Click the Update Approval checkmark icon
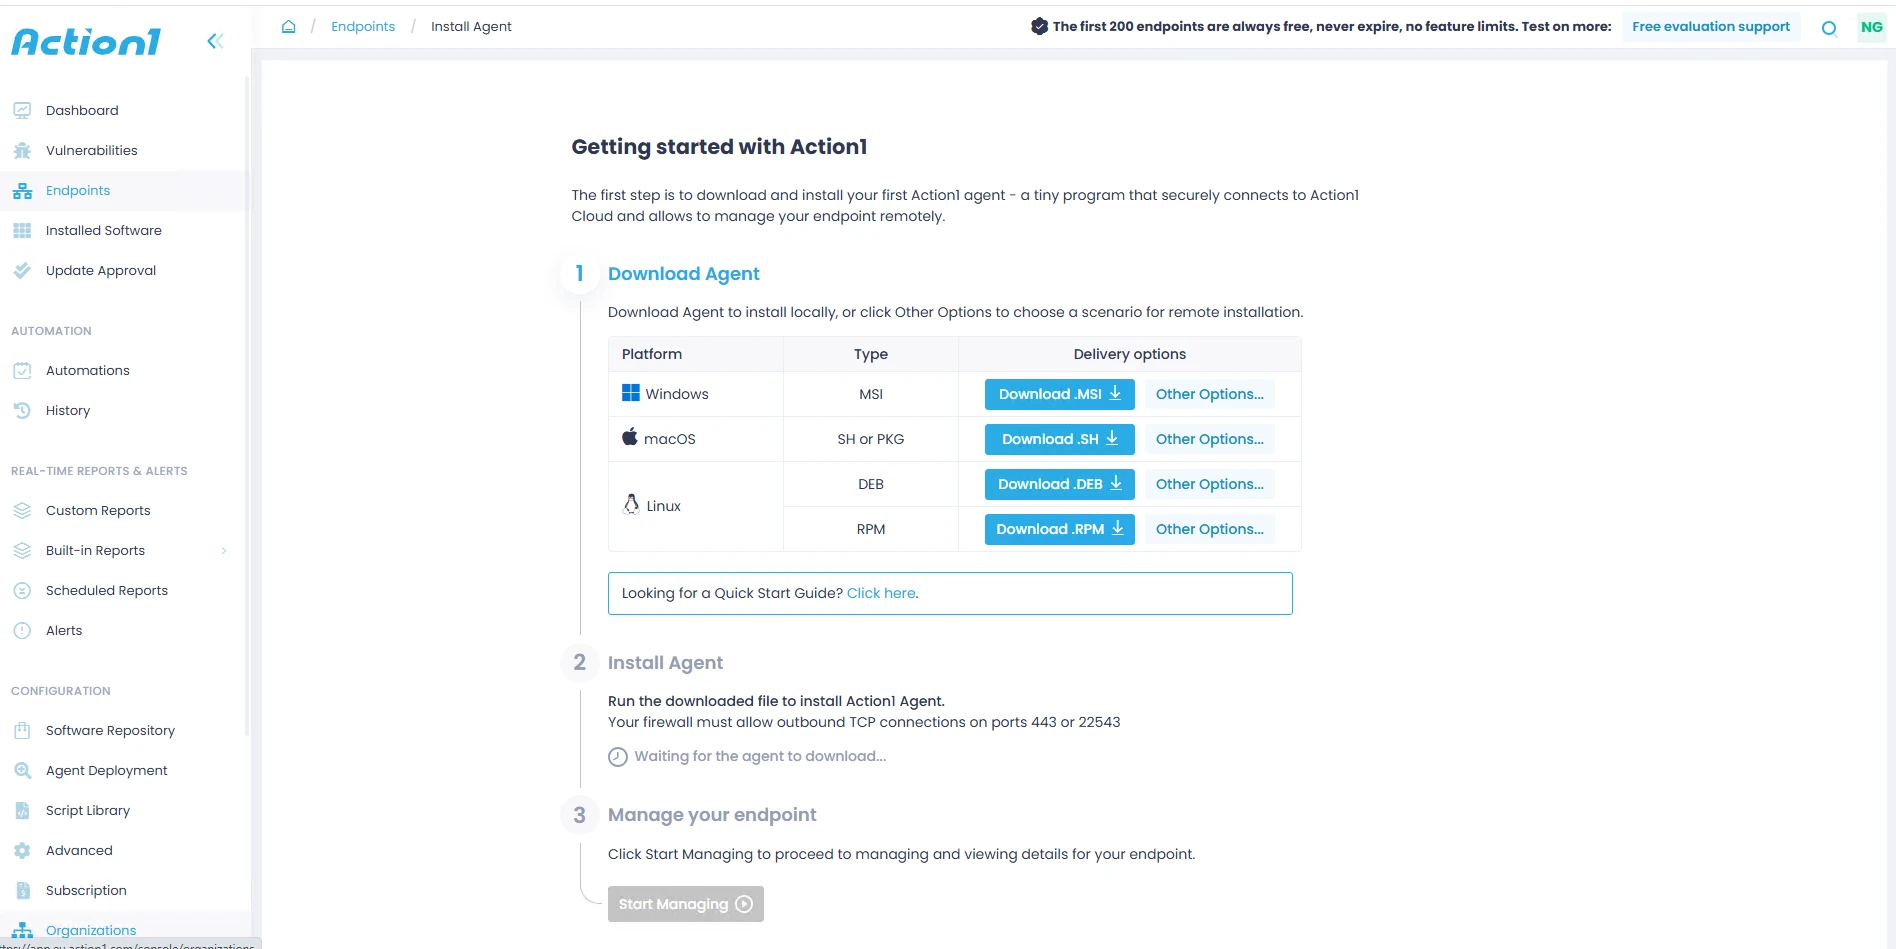Screen dimensions: 1896x949 click(x=22, y=271)
